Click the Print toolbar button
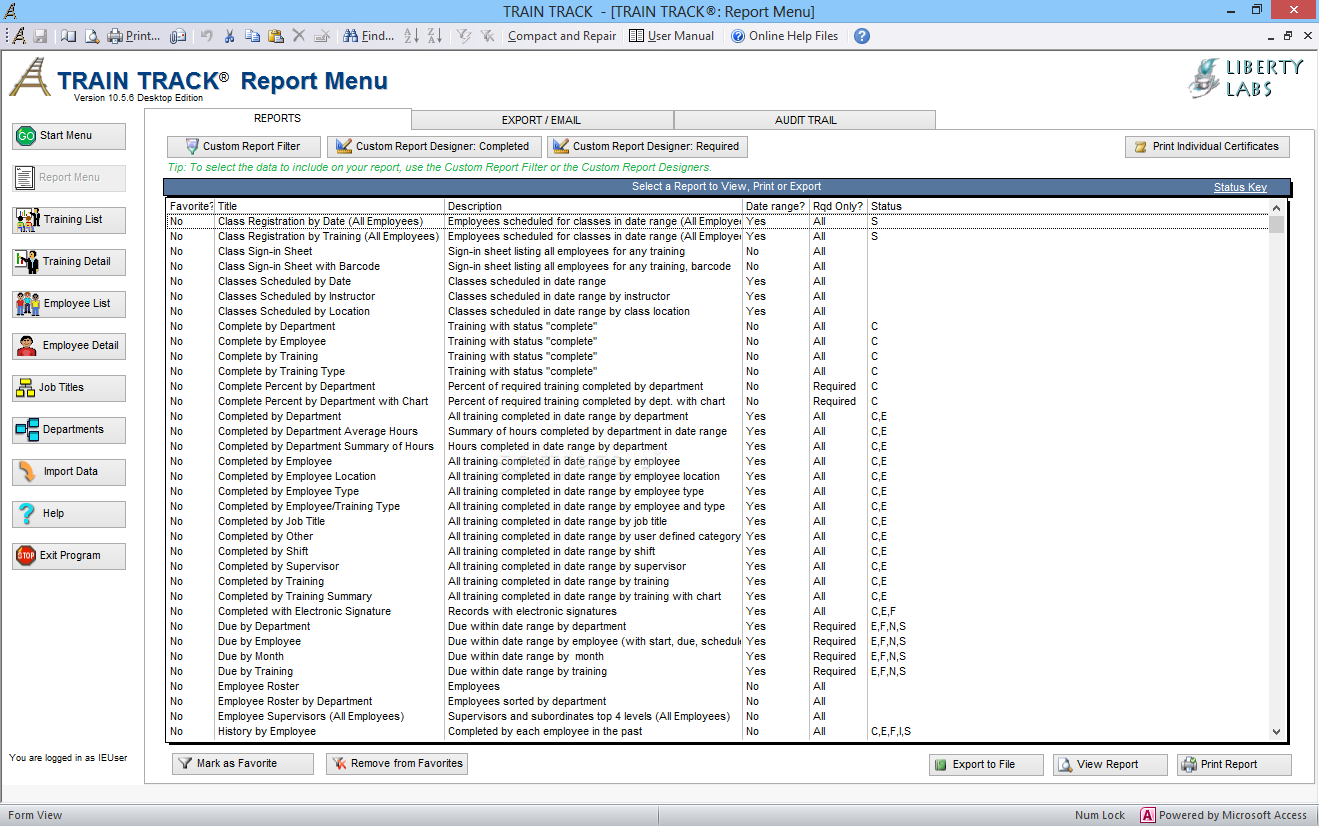This screenshot has height=826, width=1319. tap(134, 36)
